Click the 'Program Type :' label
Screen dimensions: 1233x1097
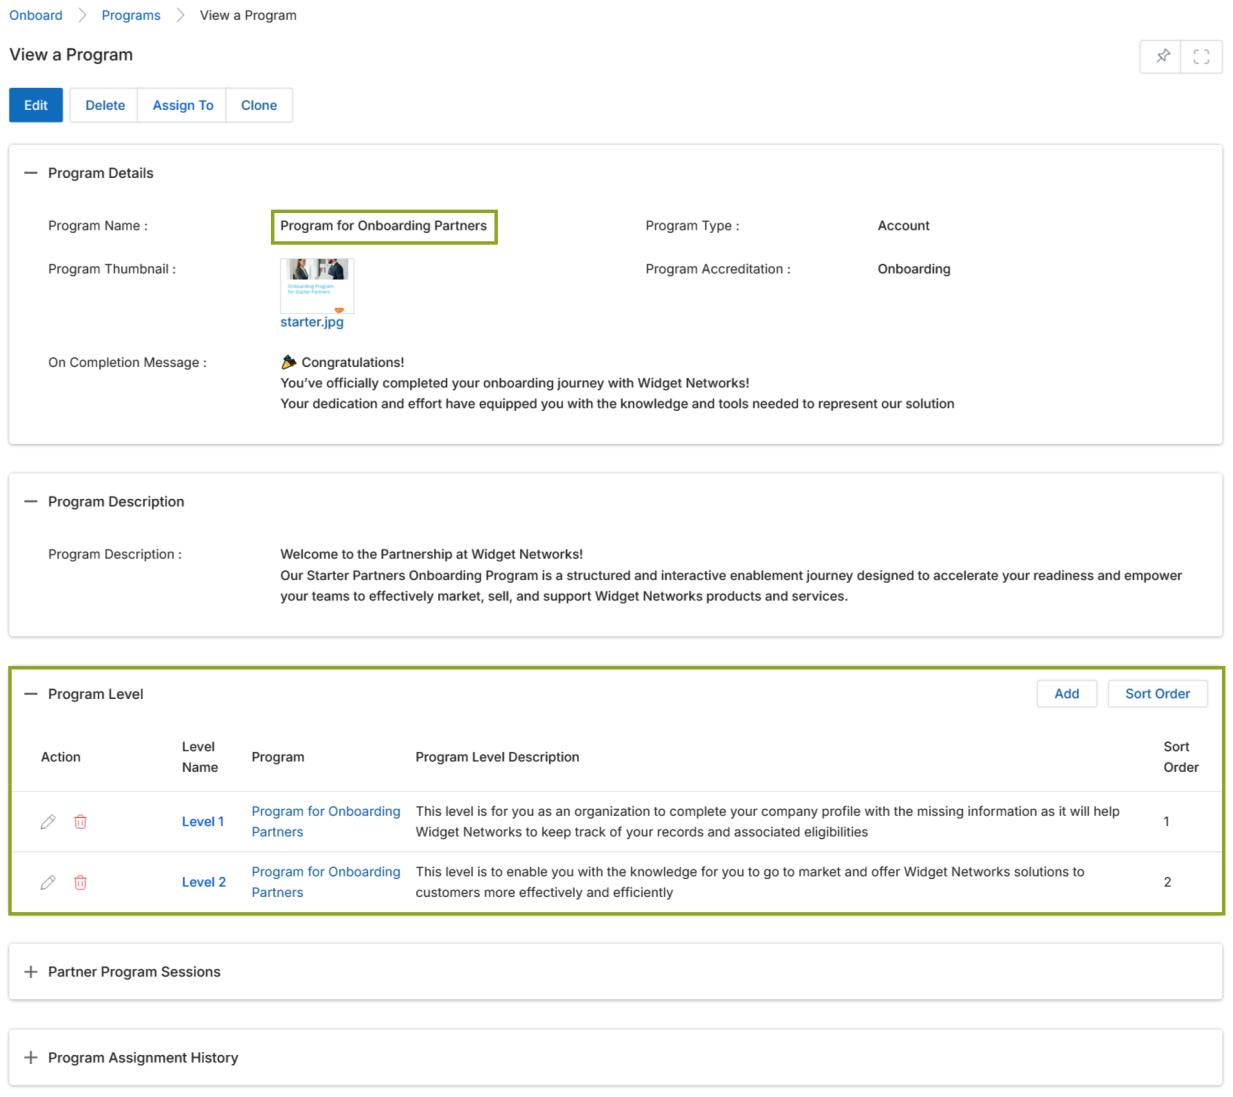click(692, 226)
